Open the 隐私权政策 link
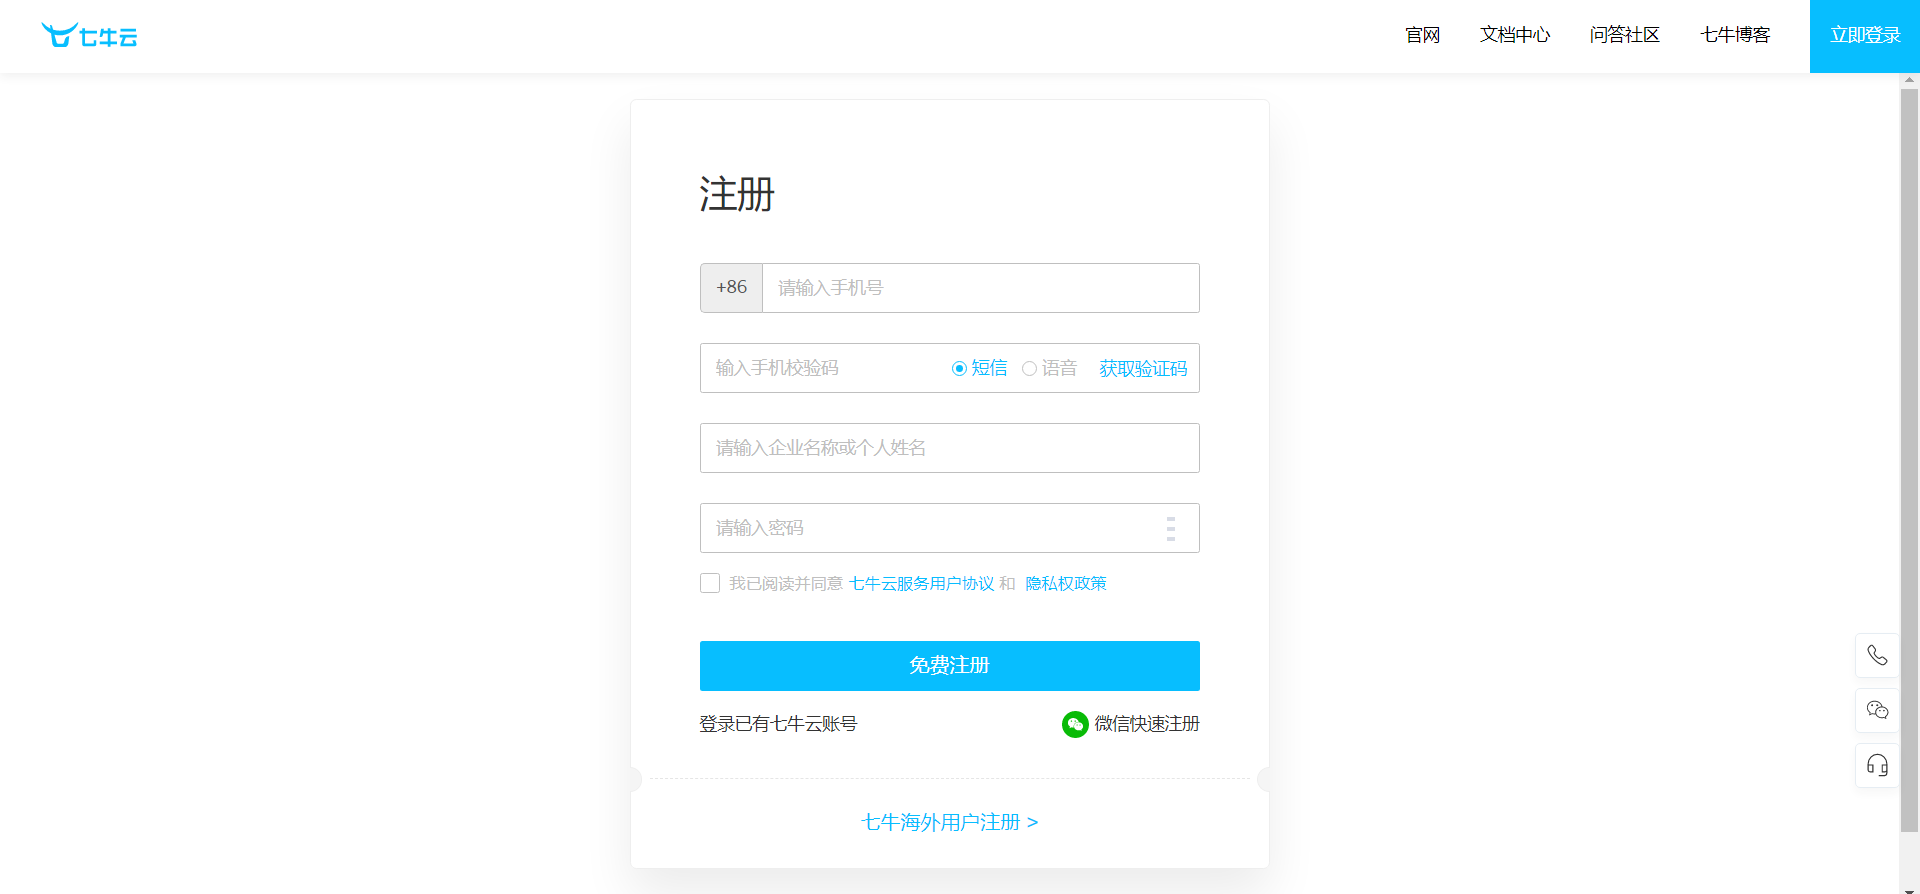This screenshot has width=1920, height=894. 1066,583
